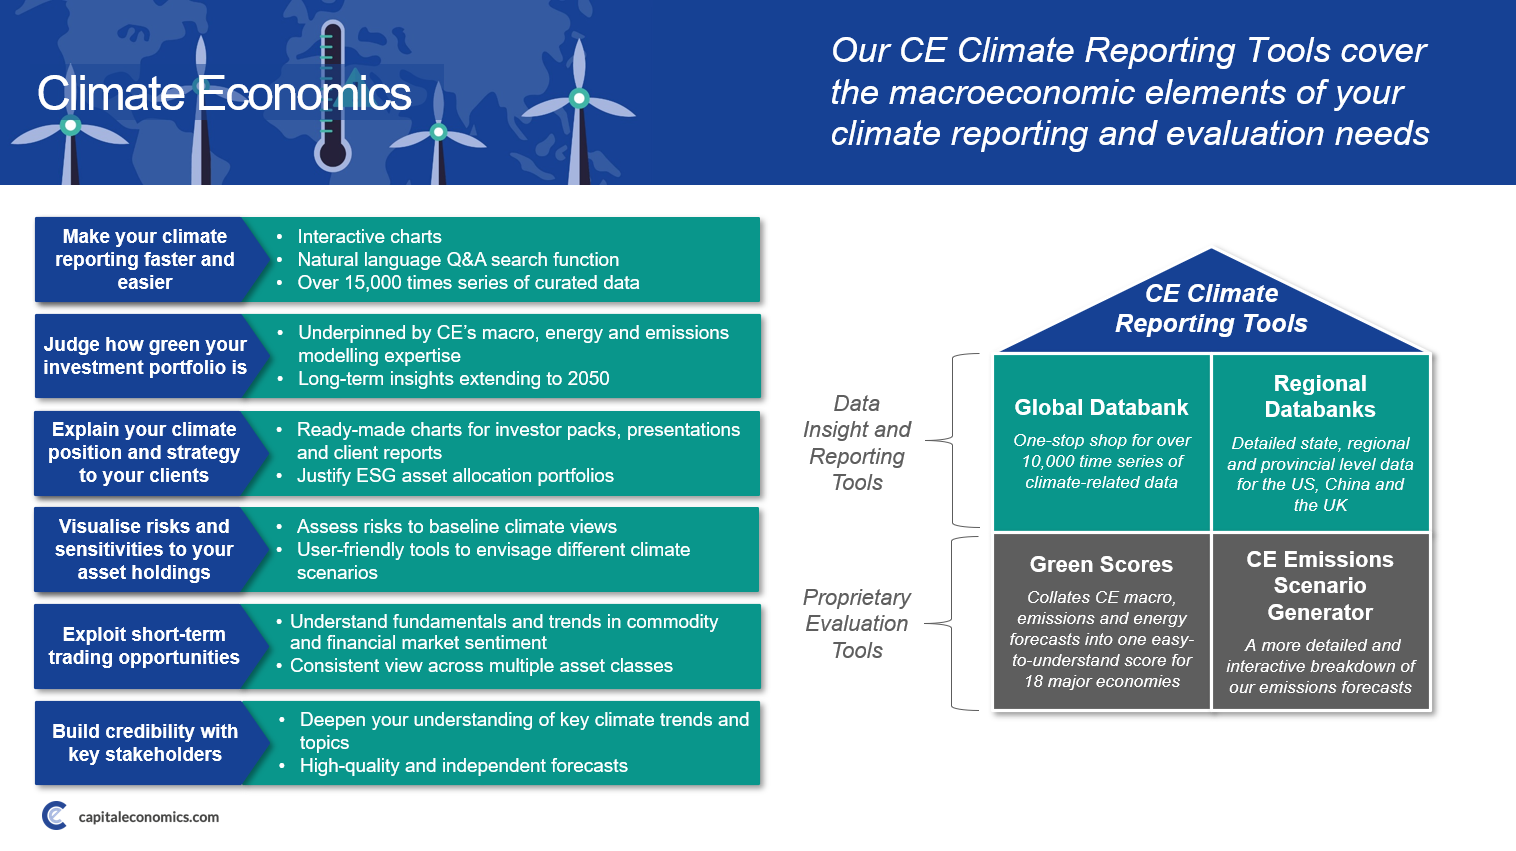Select 'Make your climate reporting faster and easier'
This screenshot has width=1516, height=851.
click(x=145, y=260)
